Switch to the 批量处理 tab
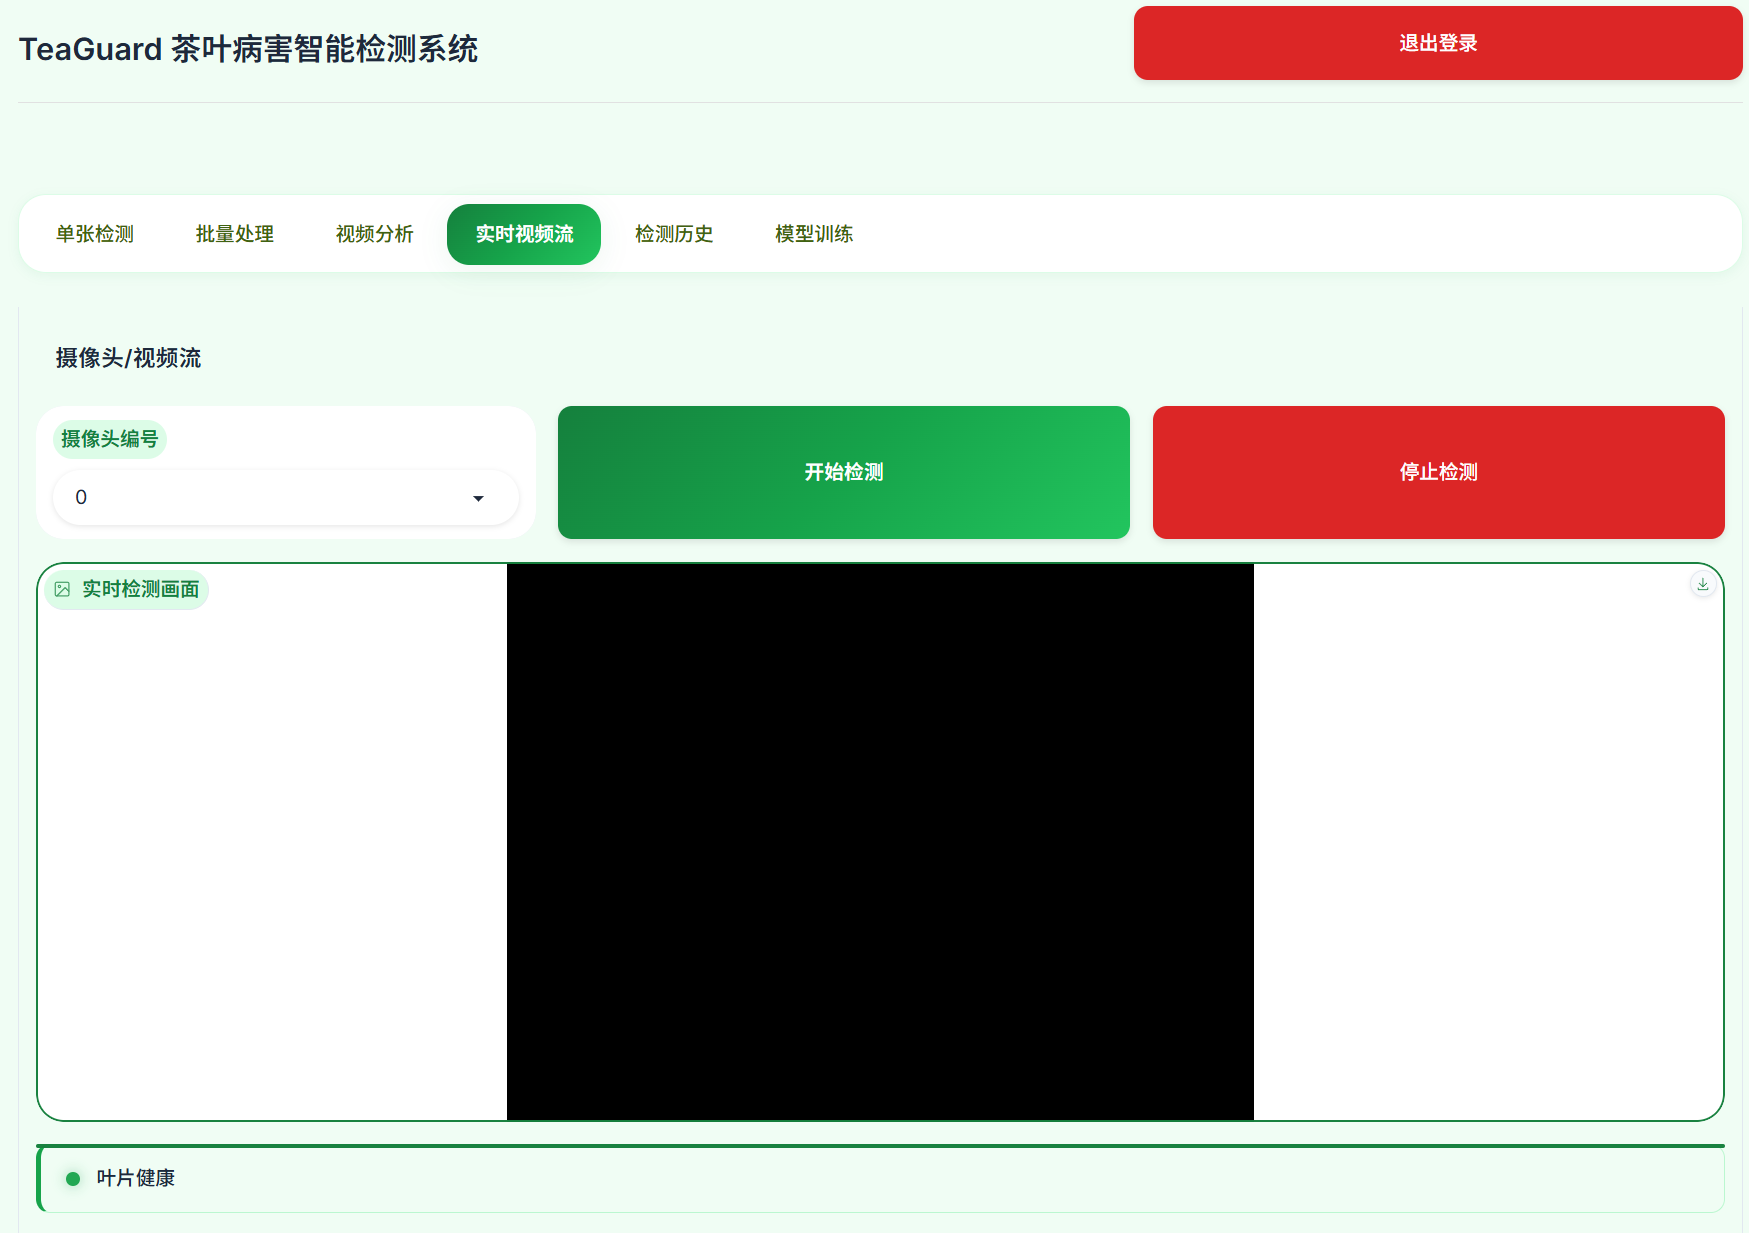The width and height of the screenshot is (1749, 1233). pos(235,234)
